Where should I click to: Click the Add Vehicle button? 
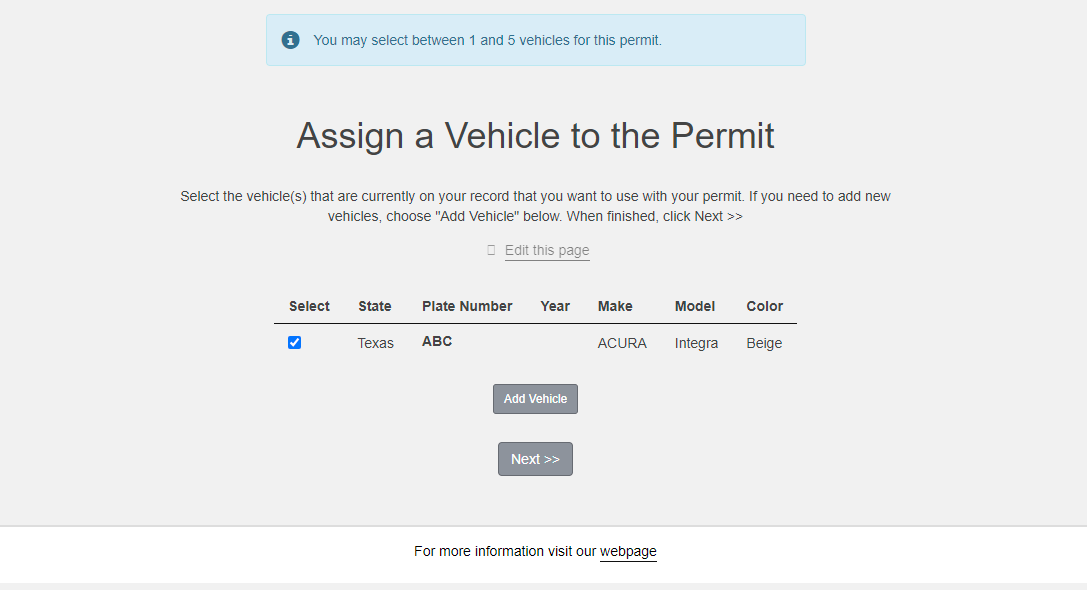pos(535,399)
